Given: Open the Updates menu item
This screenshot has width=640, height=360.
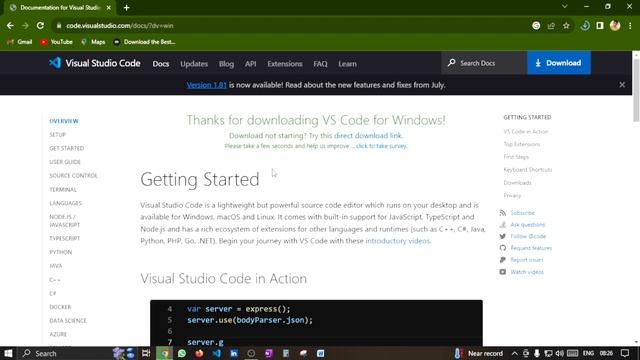Looking at the screenshot, I should pos(194,64).
